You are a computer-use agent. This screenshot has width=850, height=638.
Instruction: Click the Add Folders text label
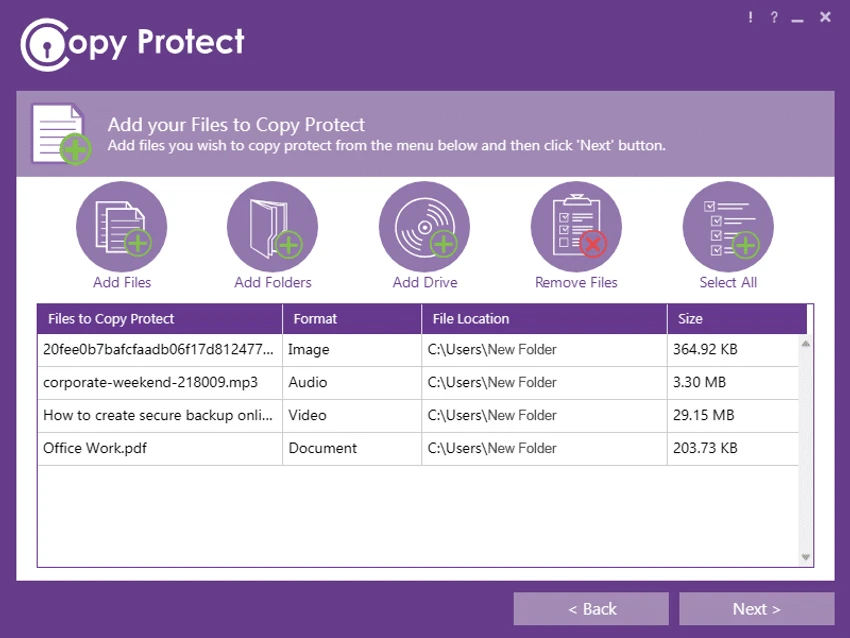coord(273,282)
